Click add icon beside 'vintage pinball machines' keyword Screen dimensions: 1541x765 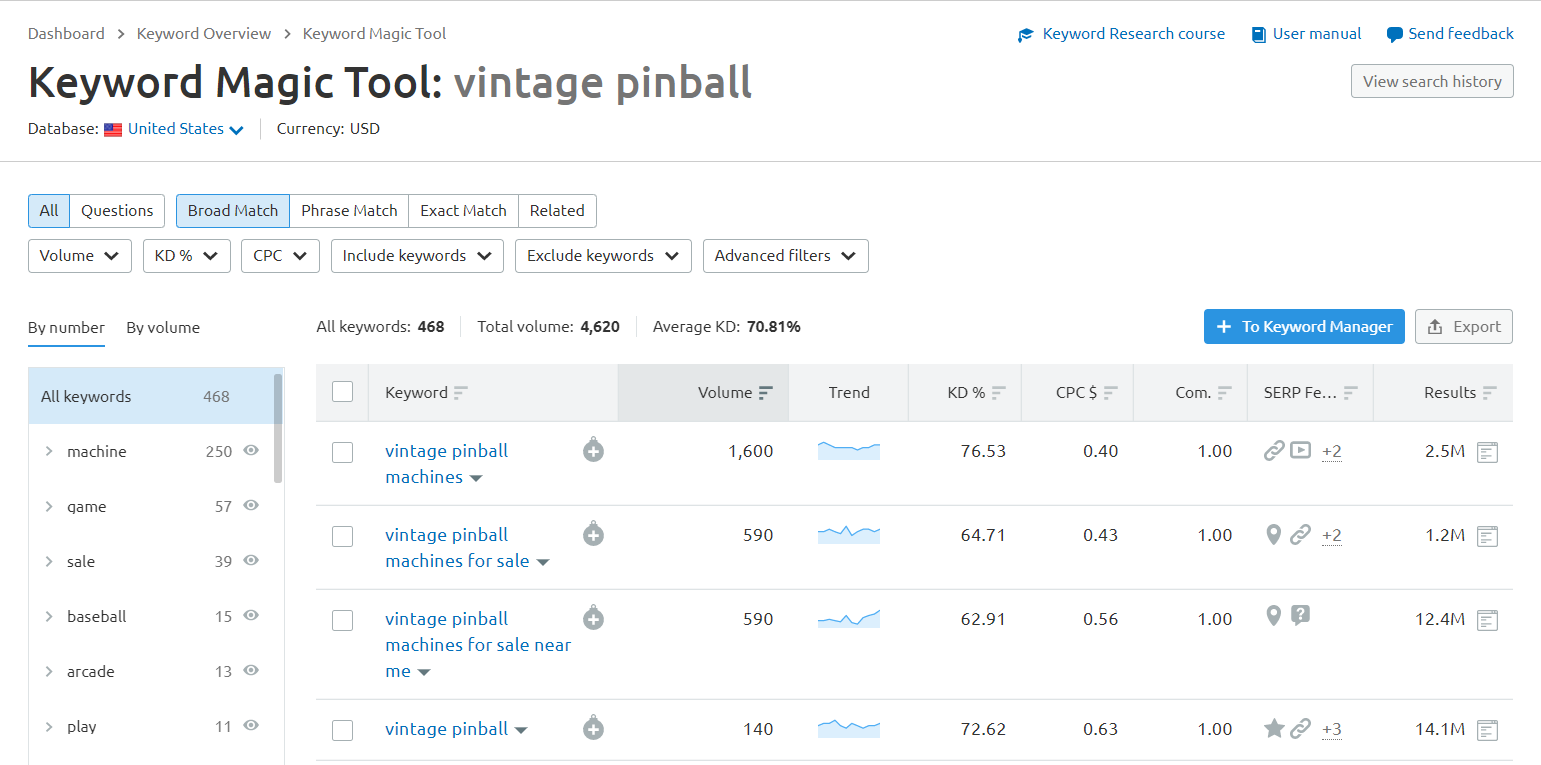click(593, 451)
